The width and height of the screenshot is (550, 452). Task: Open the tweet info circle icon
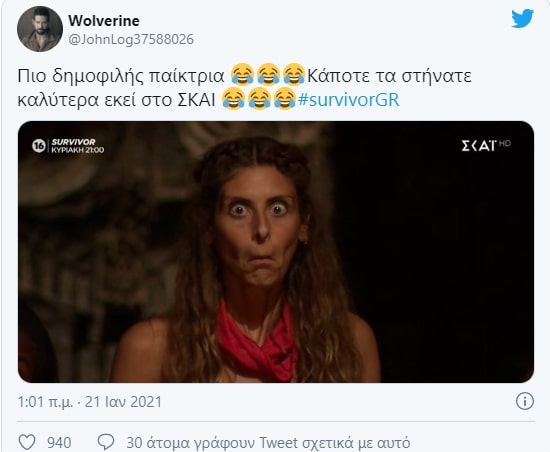[525, 401]
